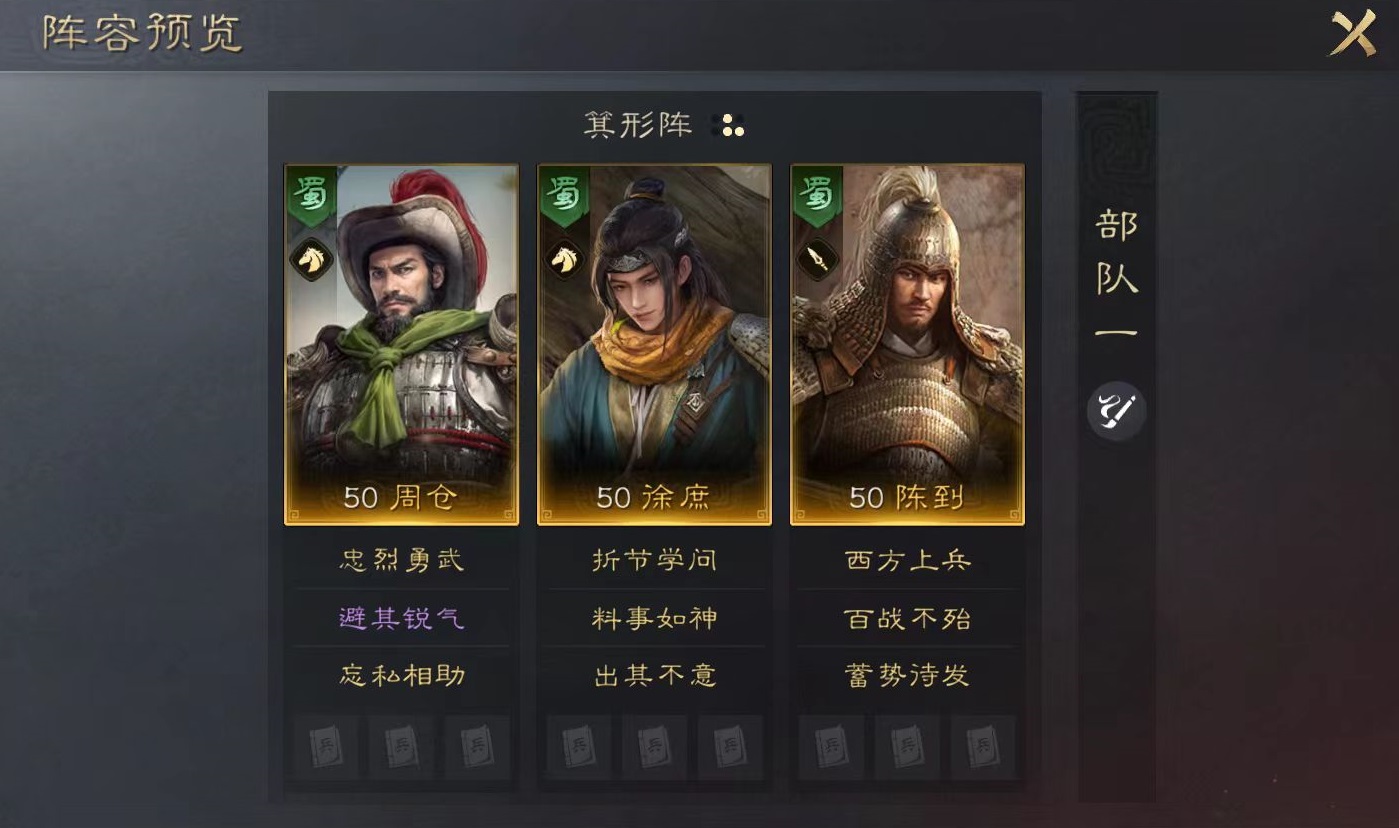View the 忠烈勇武 skill

(x=401, y=560)
